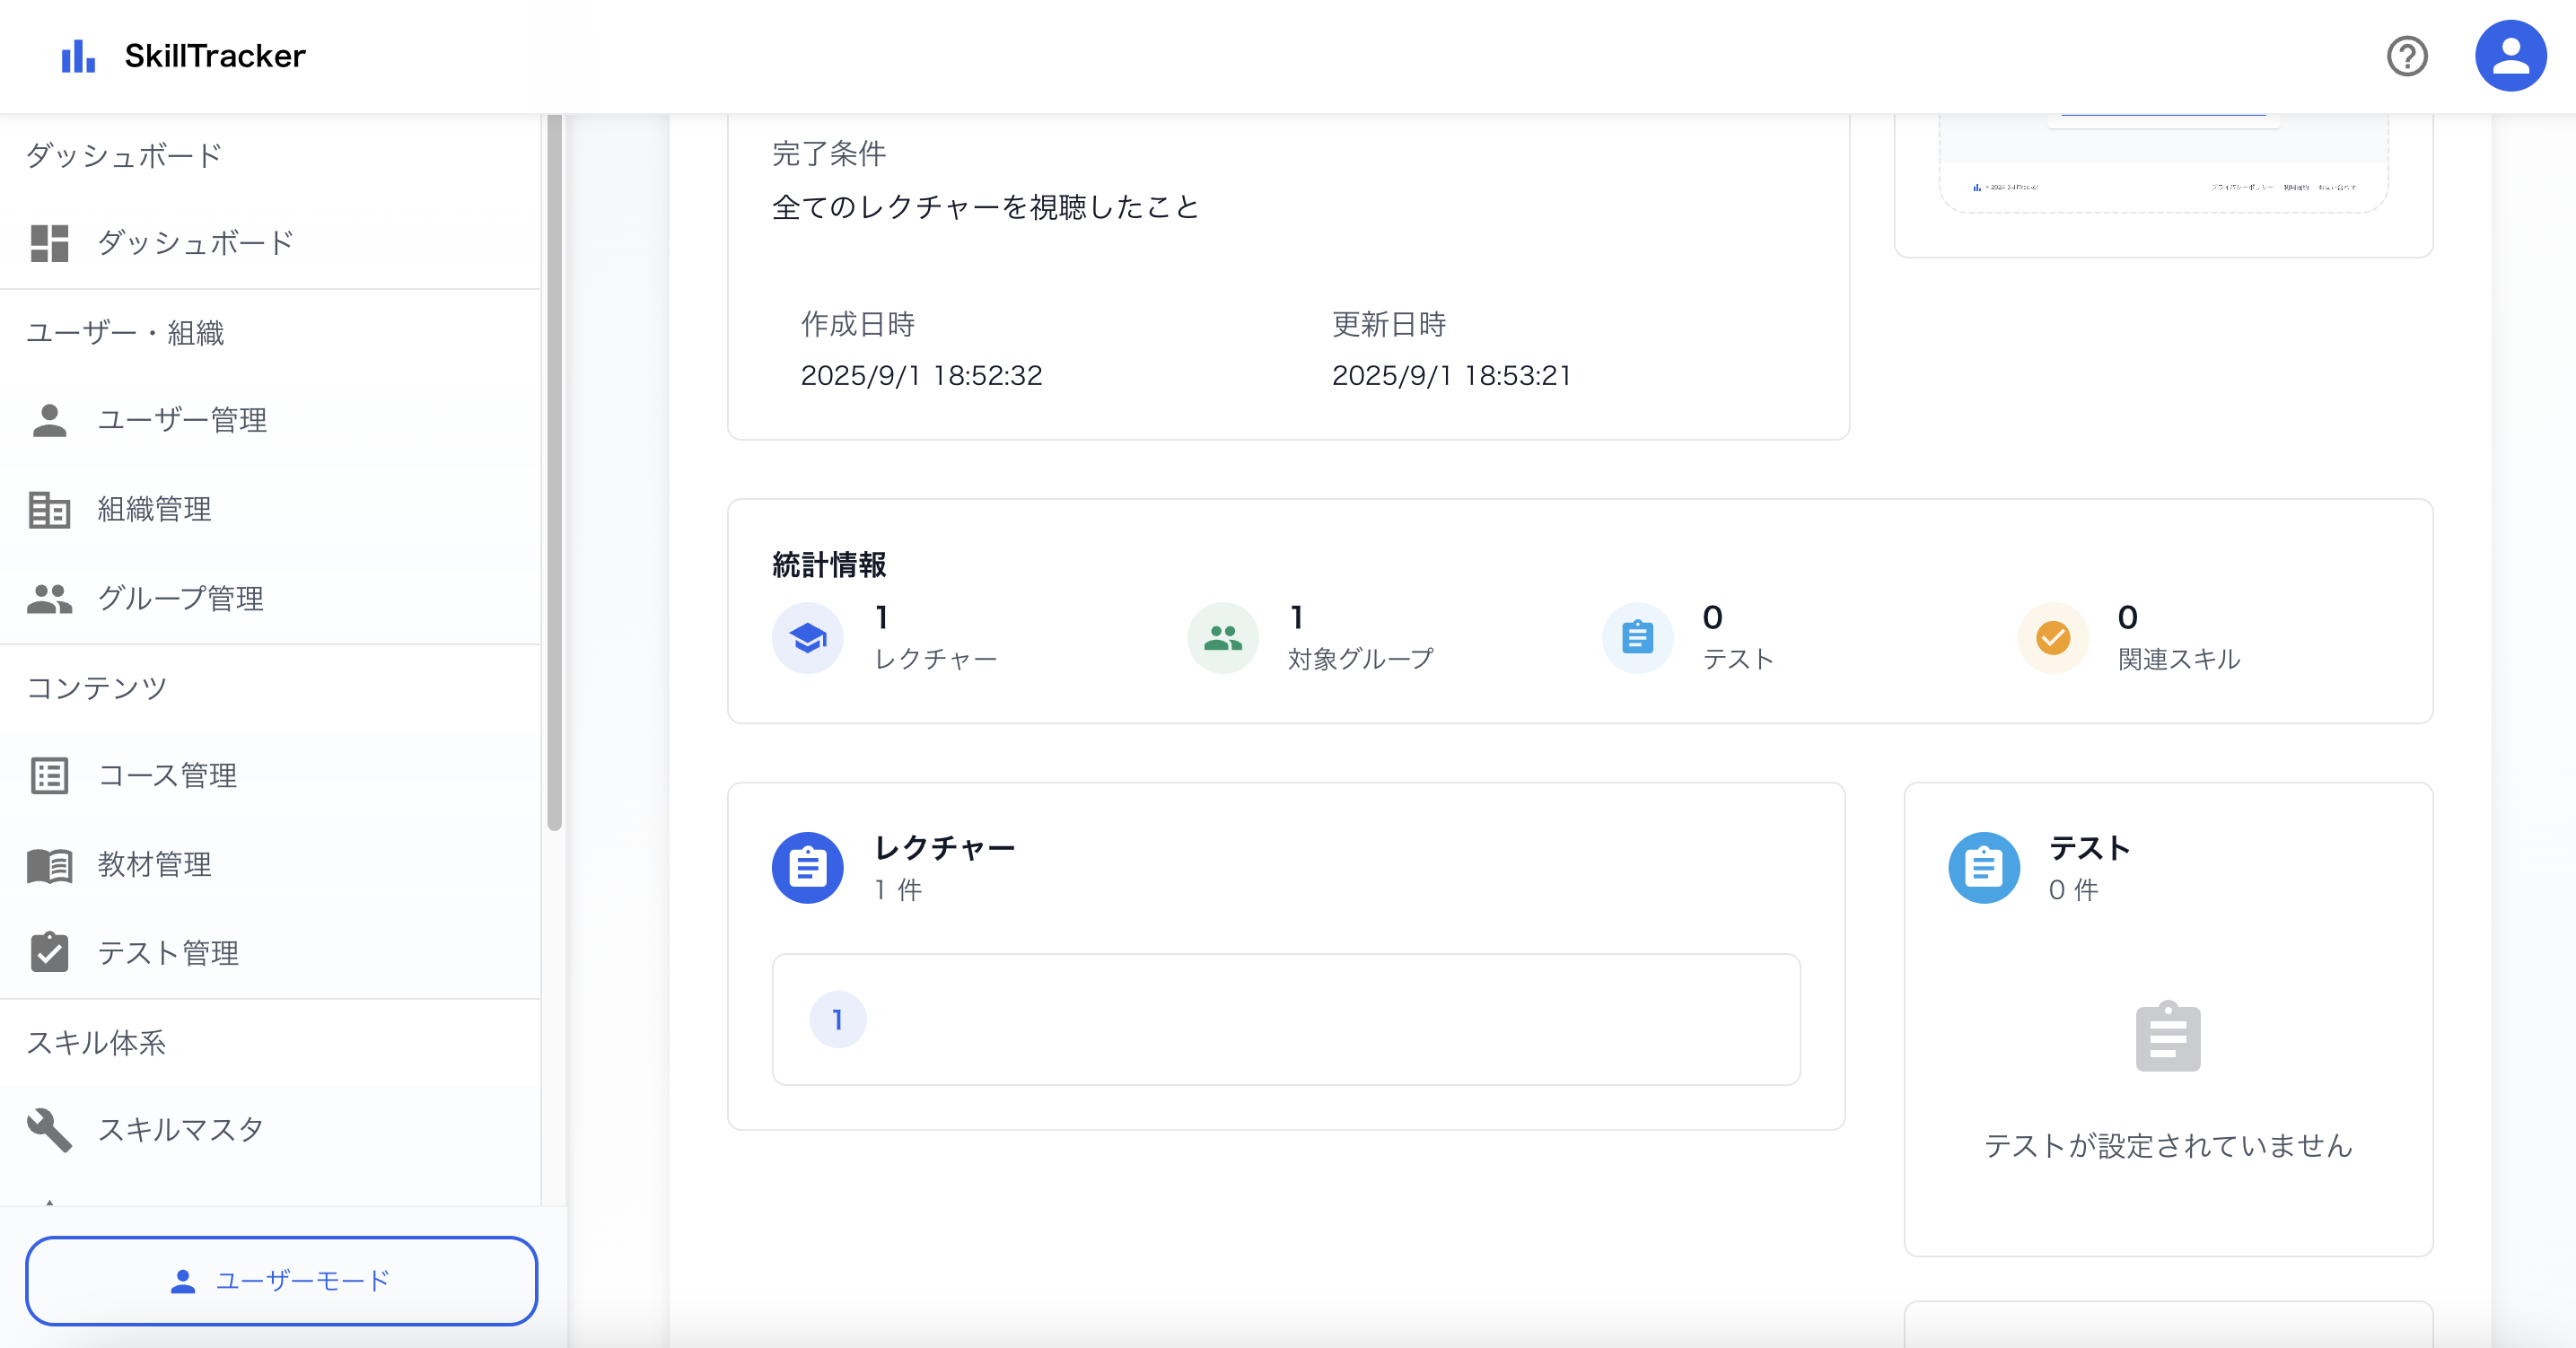This screenshot has width=2576, height=1348.
Task: Open ダッシュボード from the sidebar
Action: [x=195, y=242]
